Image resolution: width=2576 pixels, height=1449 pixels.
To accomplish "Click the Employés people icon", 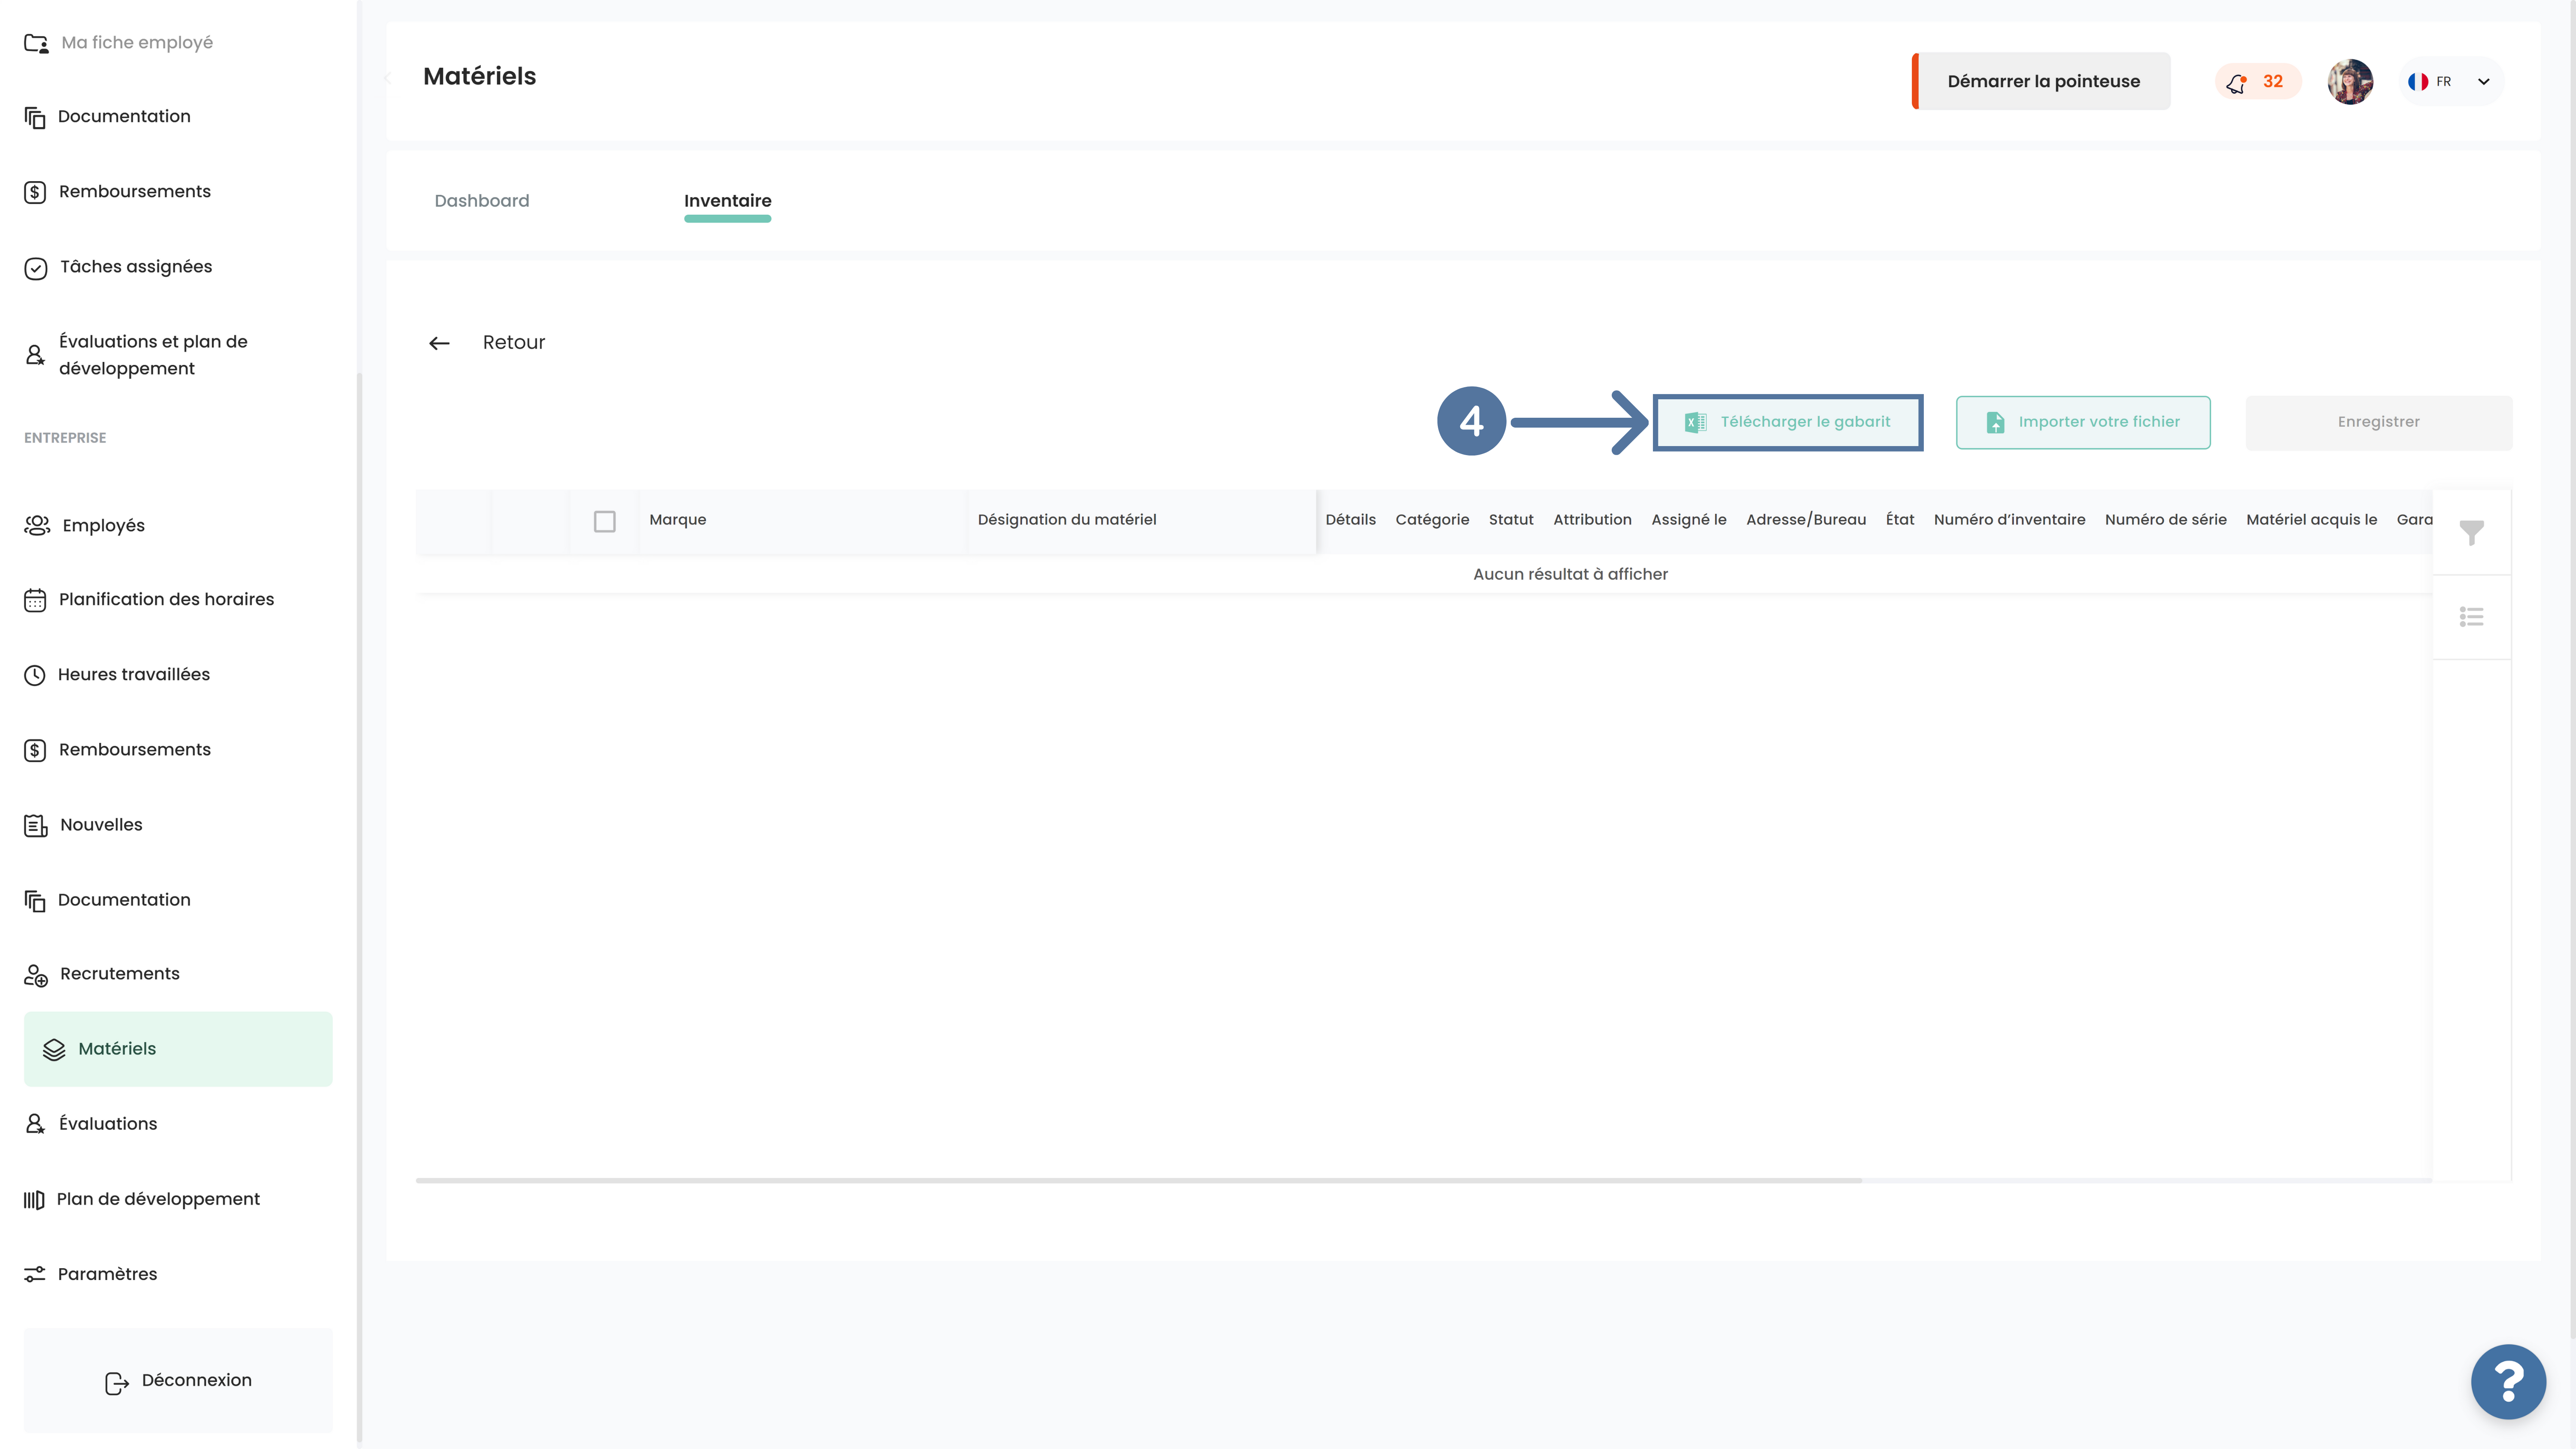I will coord(37,525).
